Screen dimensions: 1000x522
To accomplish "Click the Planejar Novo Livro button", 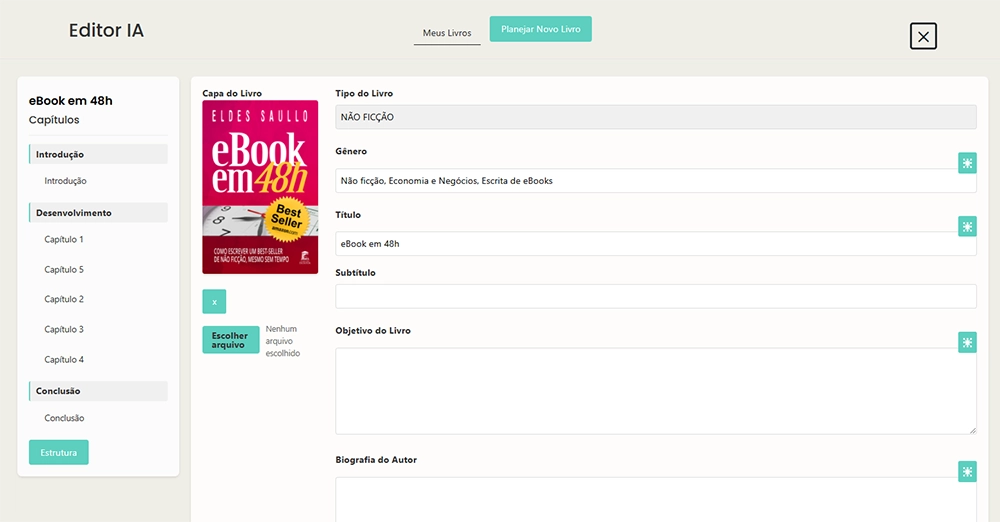I will tap(540, 29).
